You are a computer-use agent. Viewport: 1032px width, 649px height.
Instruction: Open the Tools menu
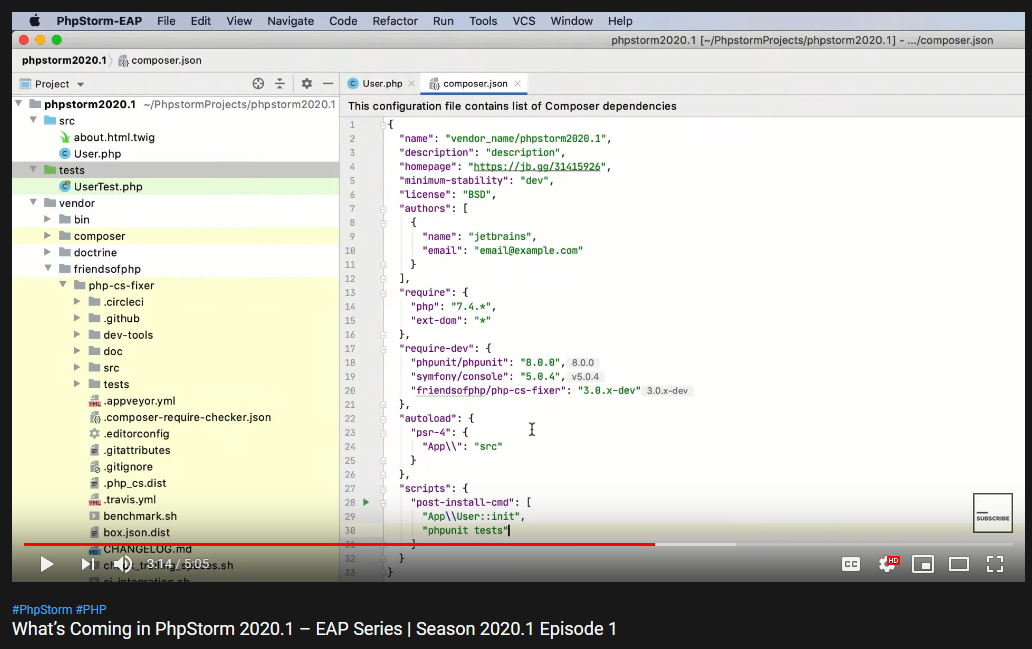pos(483,21)
